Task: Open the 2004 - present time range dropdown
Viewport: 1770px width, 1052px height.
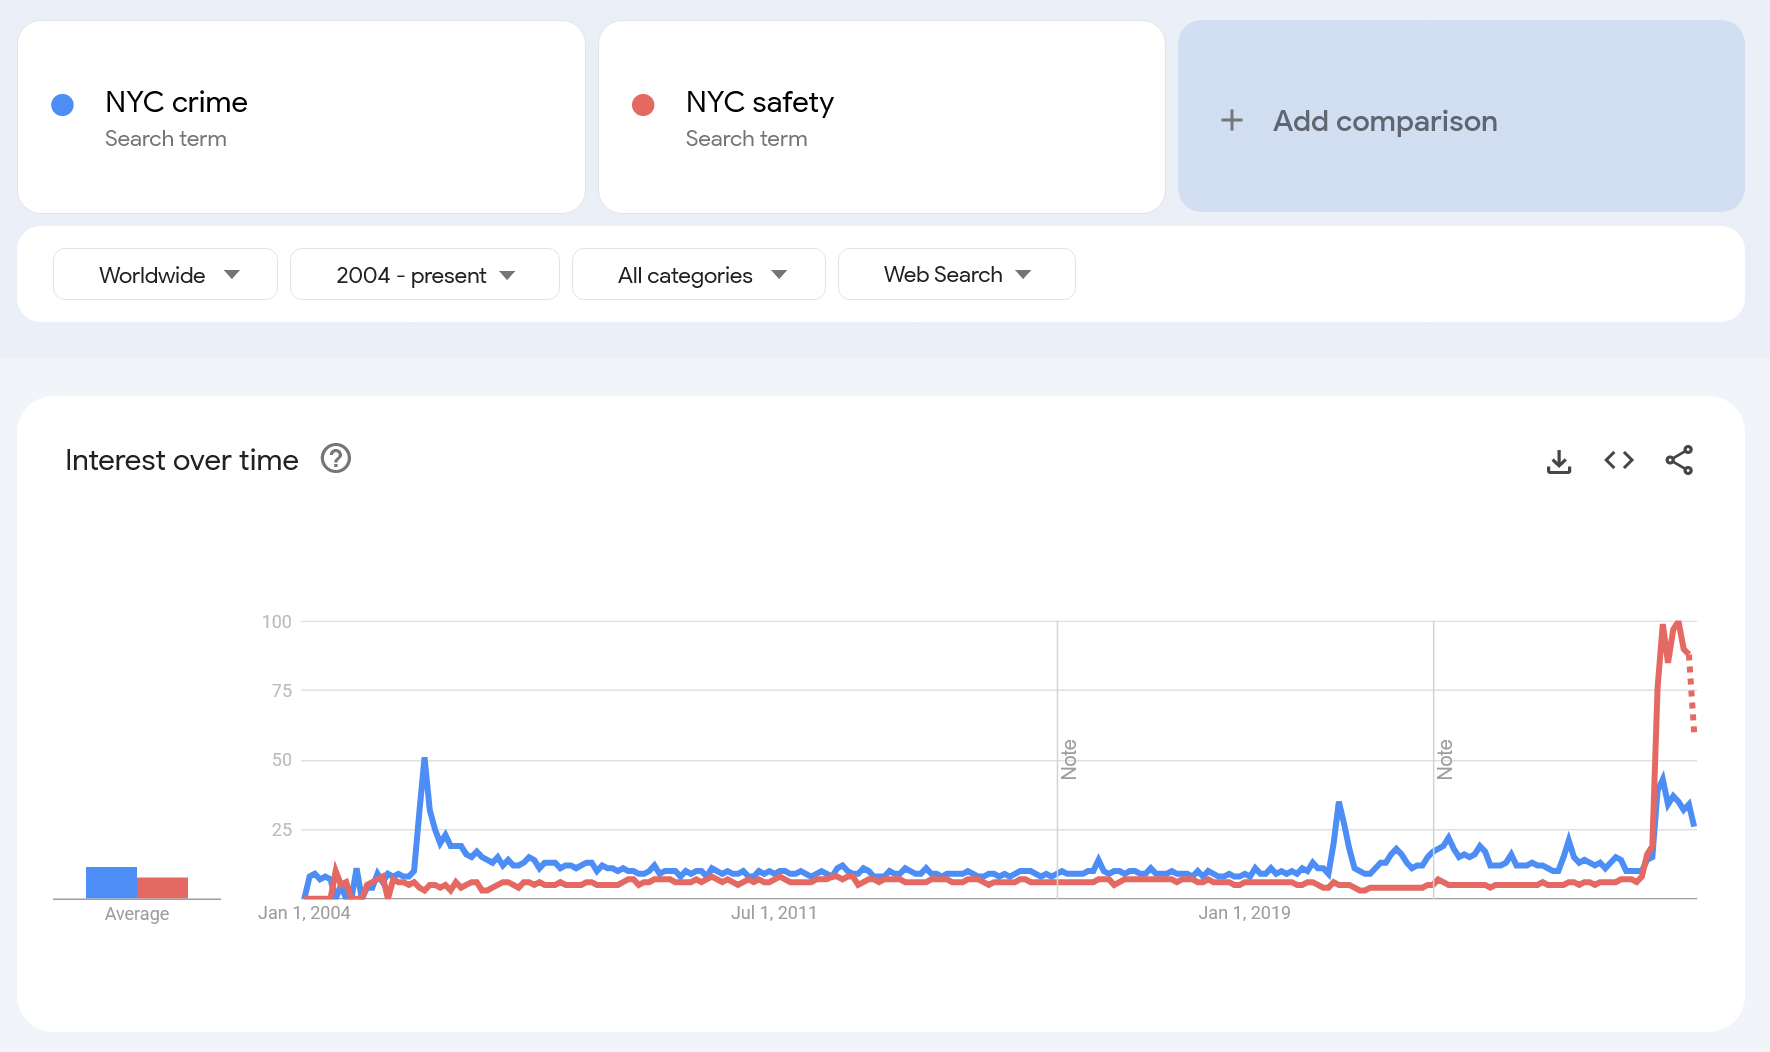Action: 424,275
